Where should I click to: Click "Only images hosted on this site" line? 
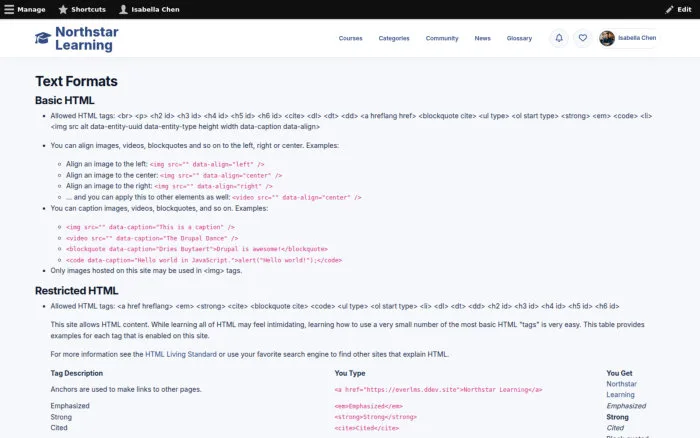[x=146, y=271]
